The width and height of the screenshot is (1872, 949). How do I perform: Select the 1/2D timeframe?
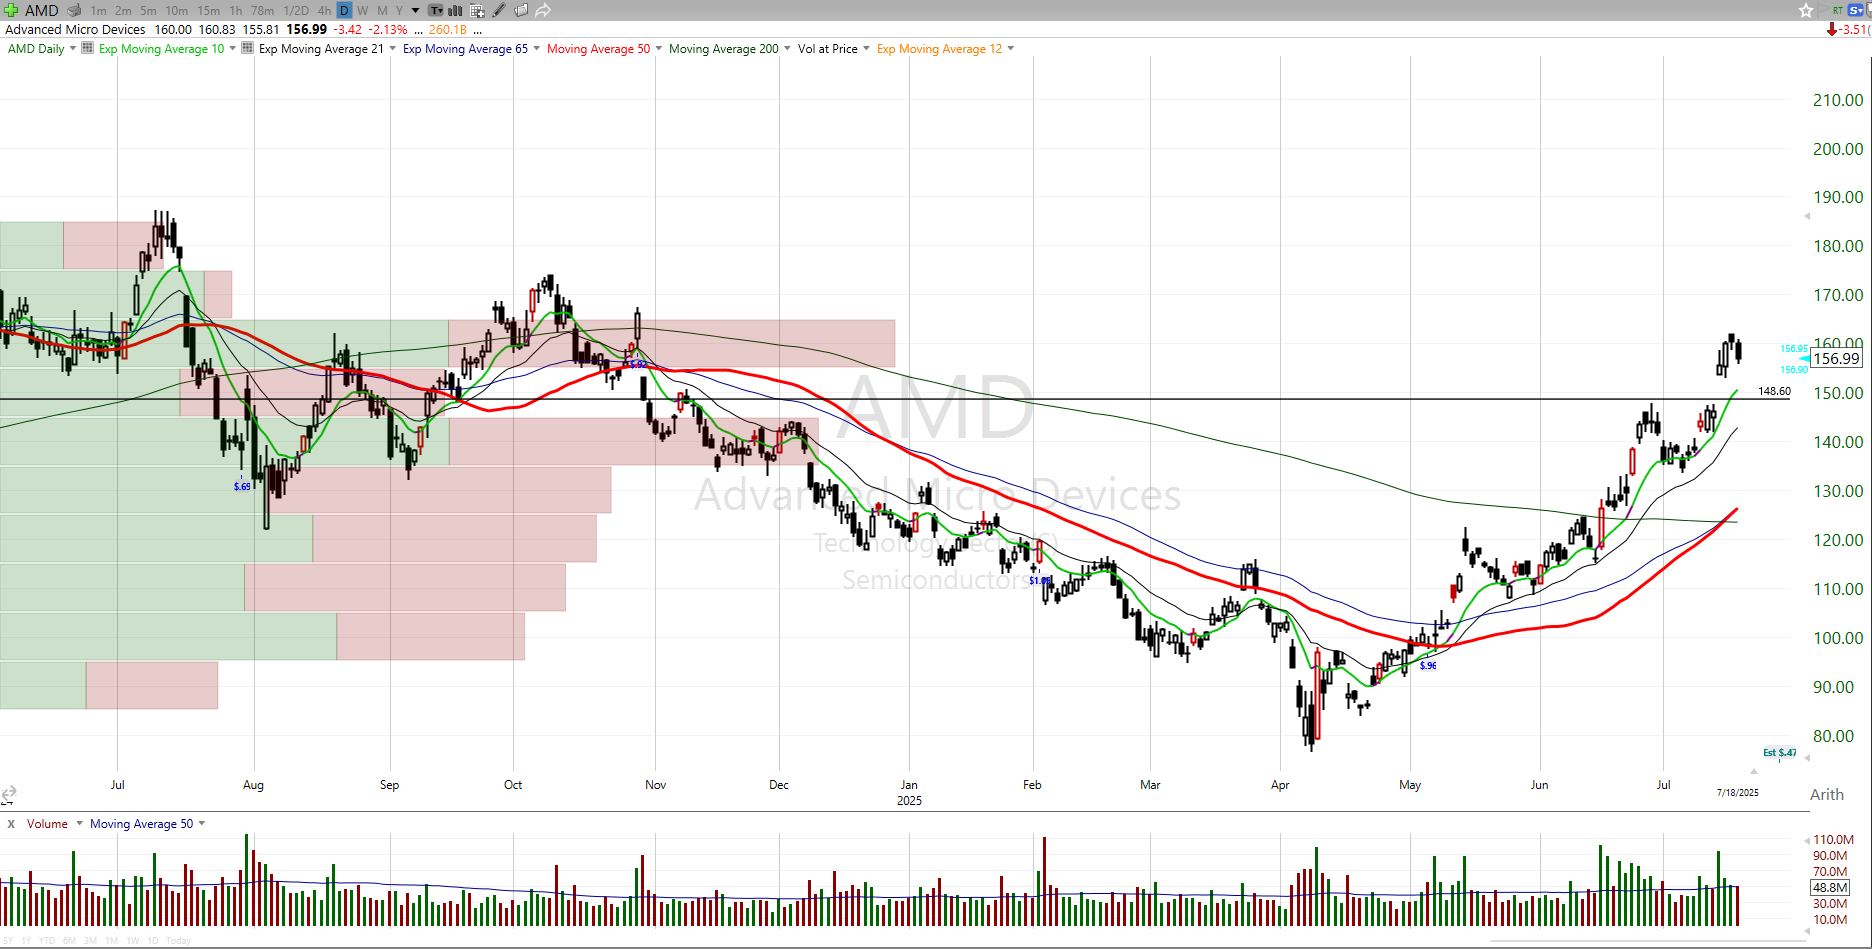click(x=296, y=11)
